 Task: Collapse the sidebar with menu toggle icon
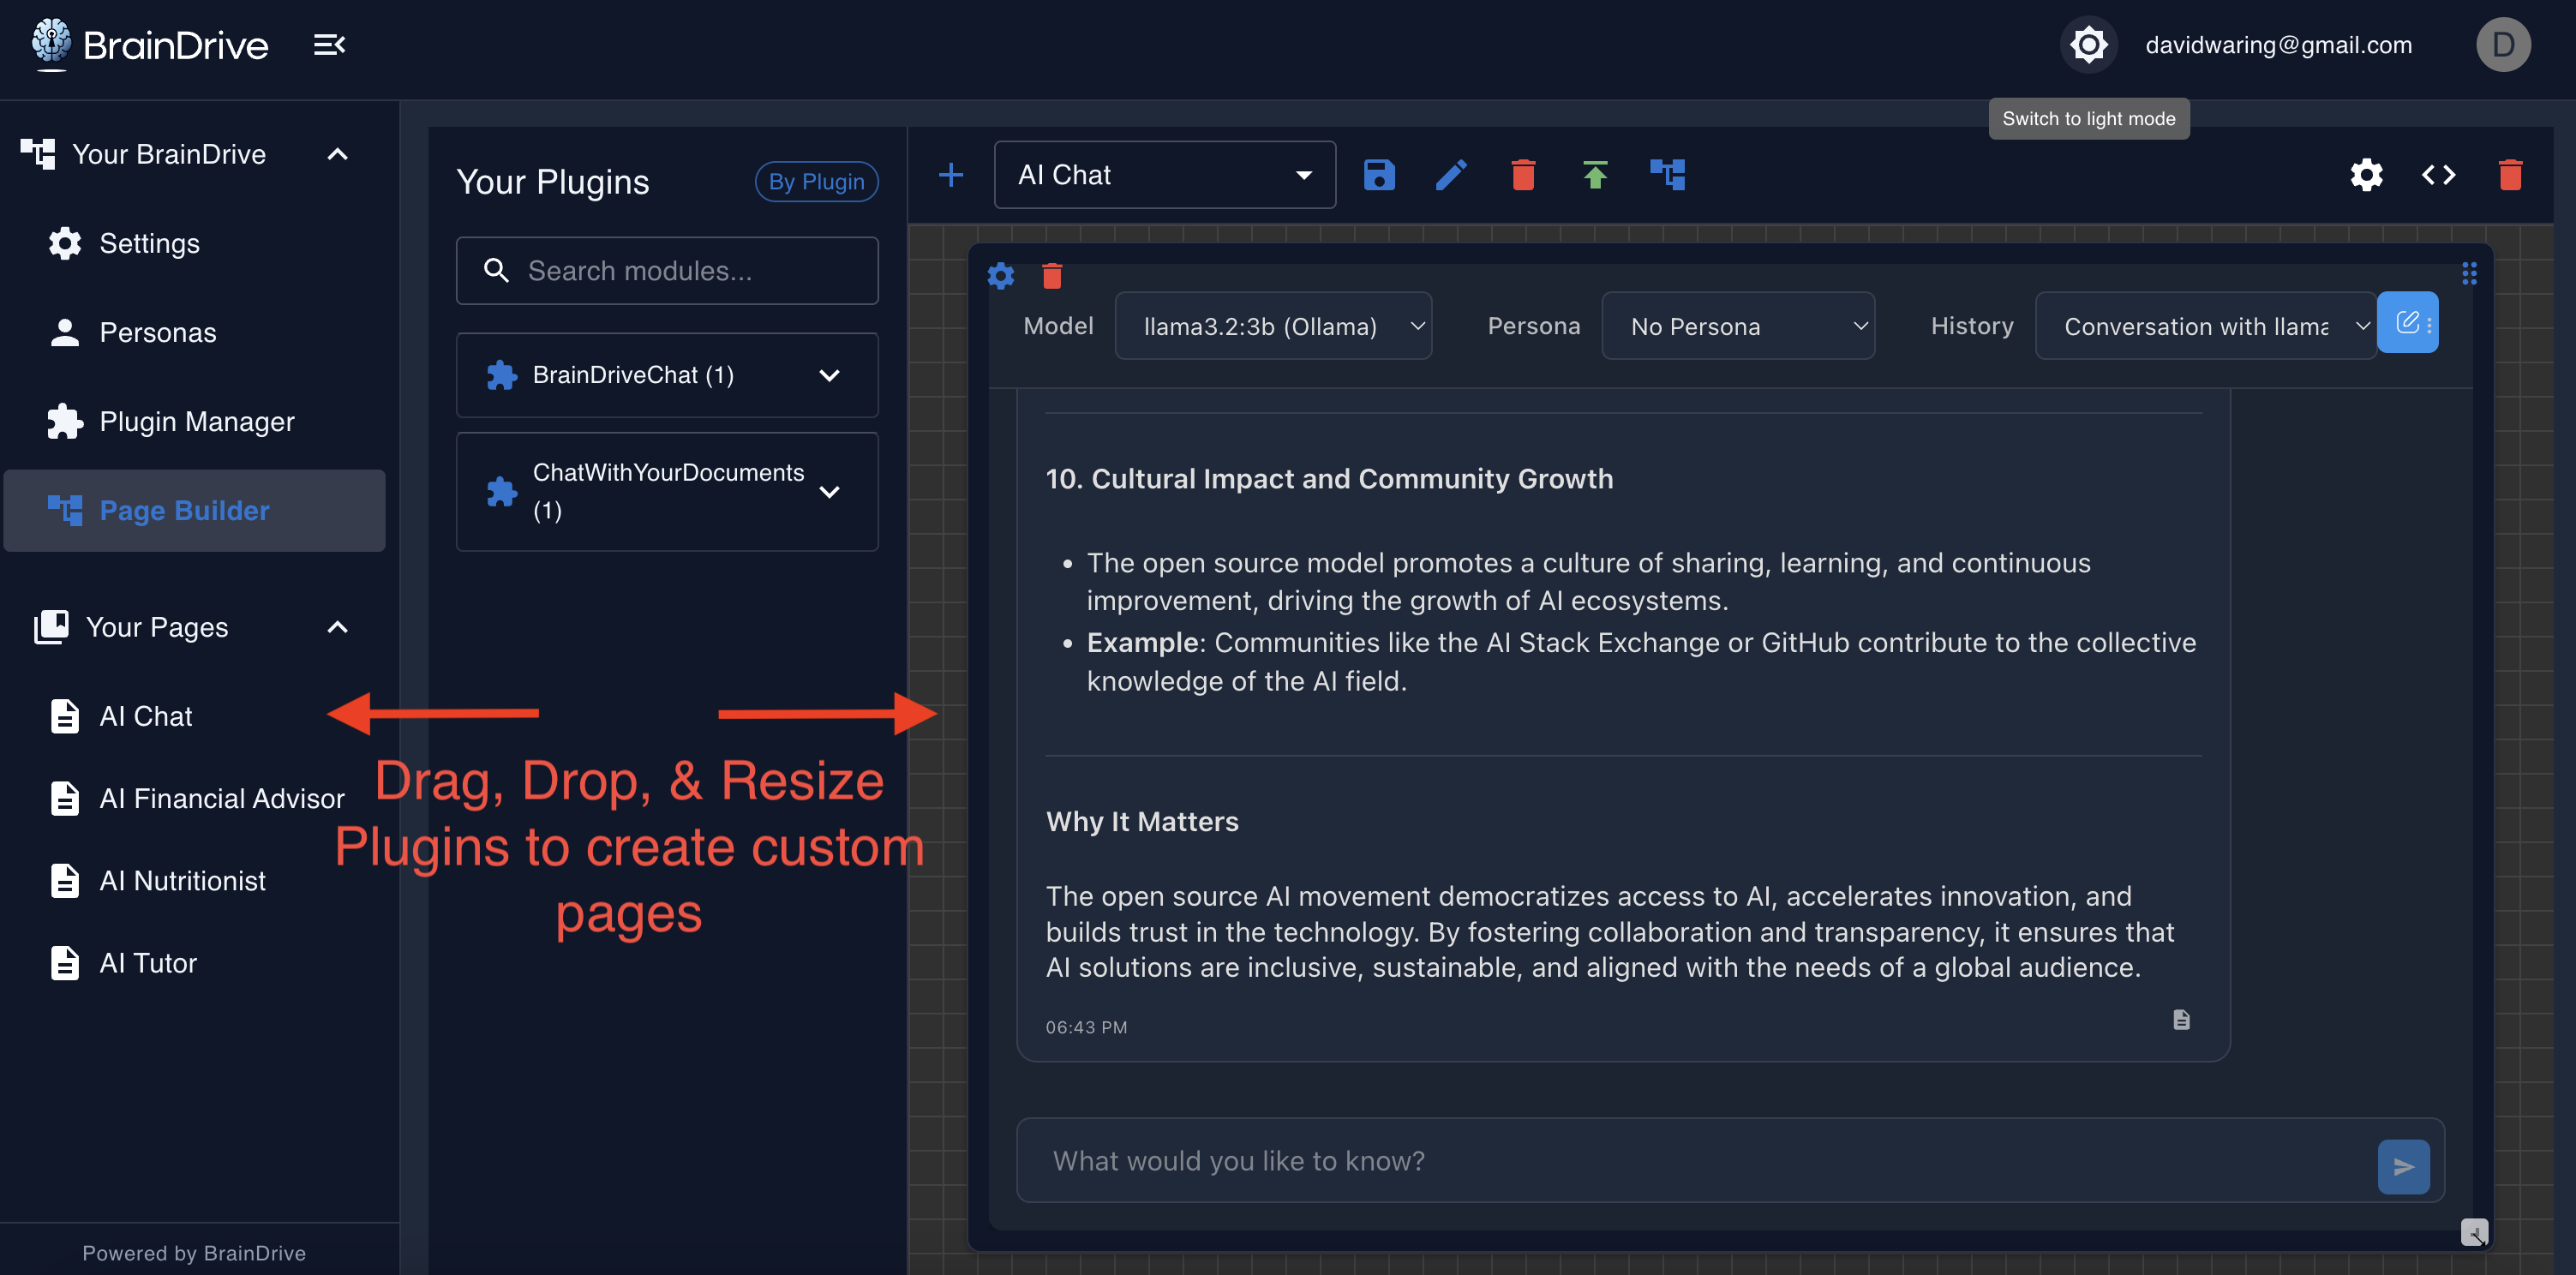[x=329, y=45]
